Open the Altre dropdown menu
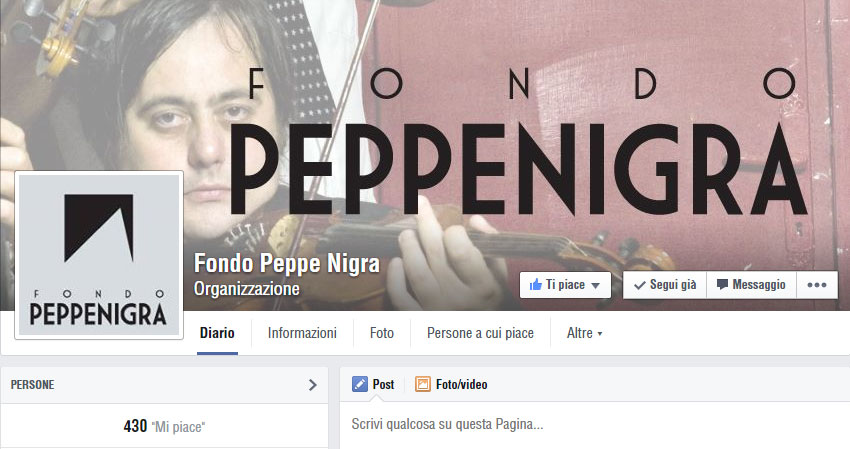Screen dimensions: 850x449 pos(584,333)
